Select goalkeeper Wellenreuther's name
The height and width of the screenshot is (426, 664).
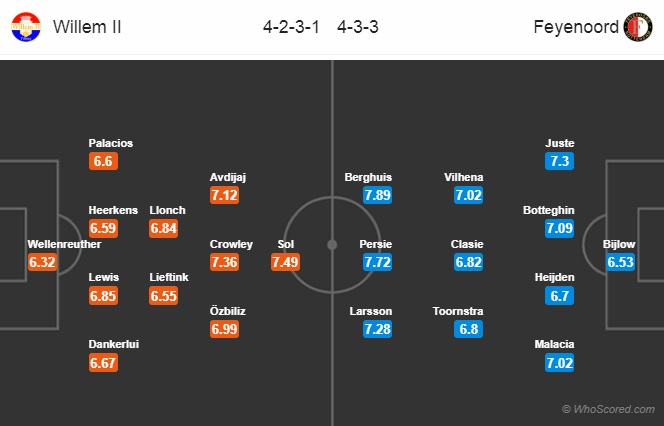tap(66, 244)
